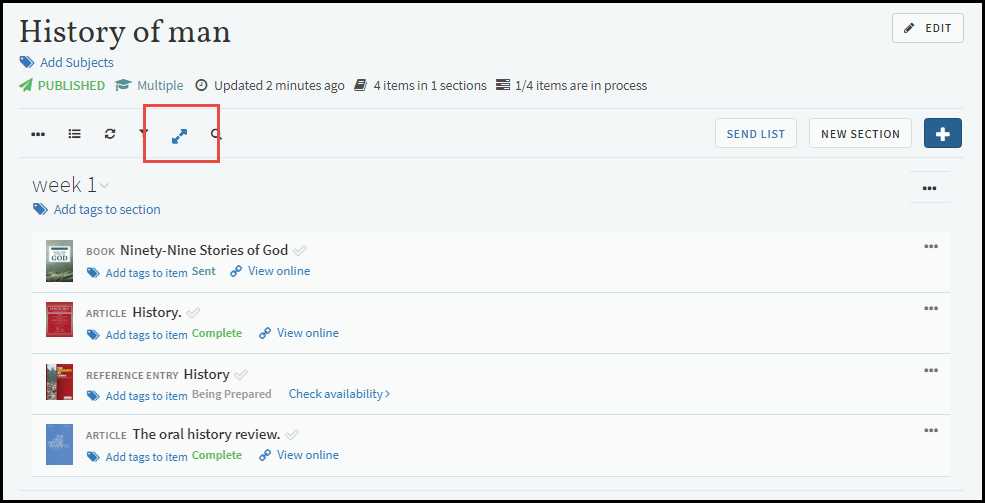
Task: Open the week 1 section ellipsis menu
Action: pos(929,187)
